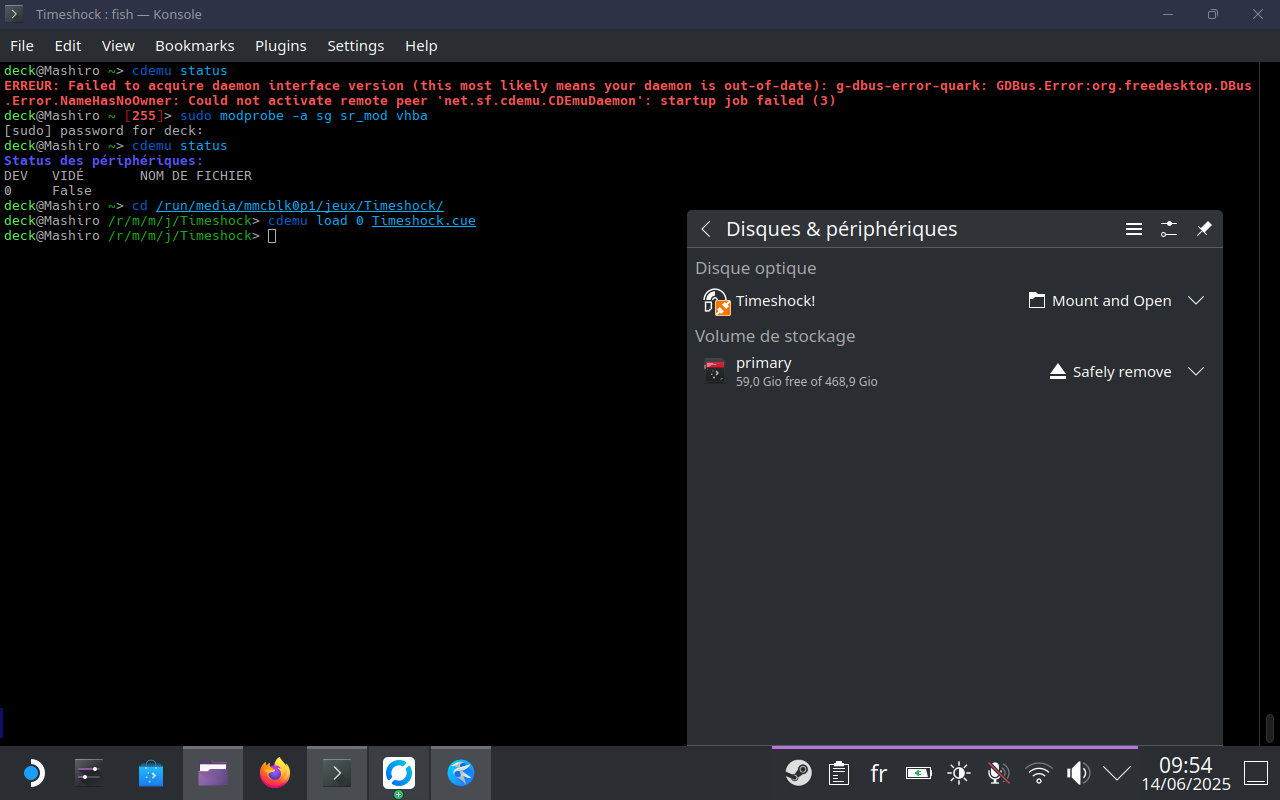Open the Edit menu
This screenshot has width=1280, height=800.
click(68, 46)
